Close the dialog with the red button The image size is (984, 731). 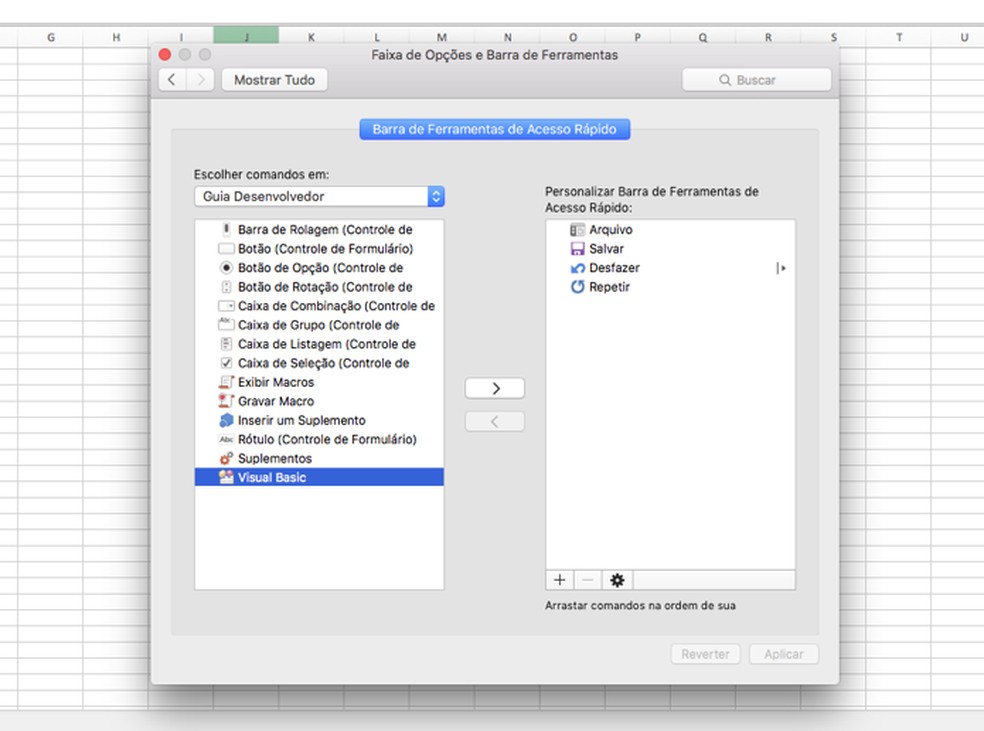point(165,55)
